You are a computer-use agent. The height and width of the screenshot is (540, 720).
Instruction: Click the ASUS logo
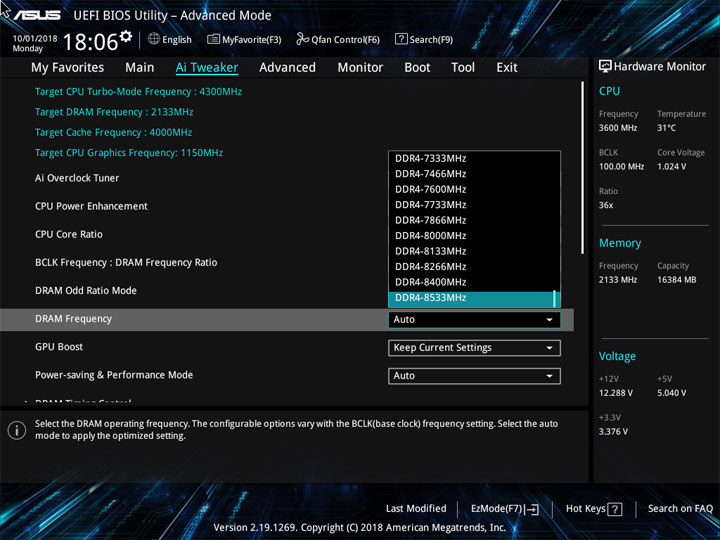[x=37, y=15]
